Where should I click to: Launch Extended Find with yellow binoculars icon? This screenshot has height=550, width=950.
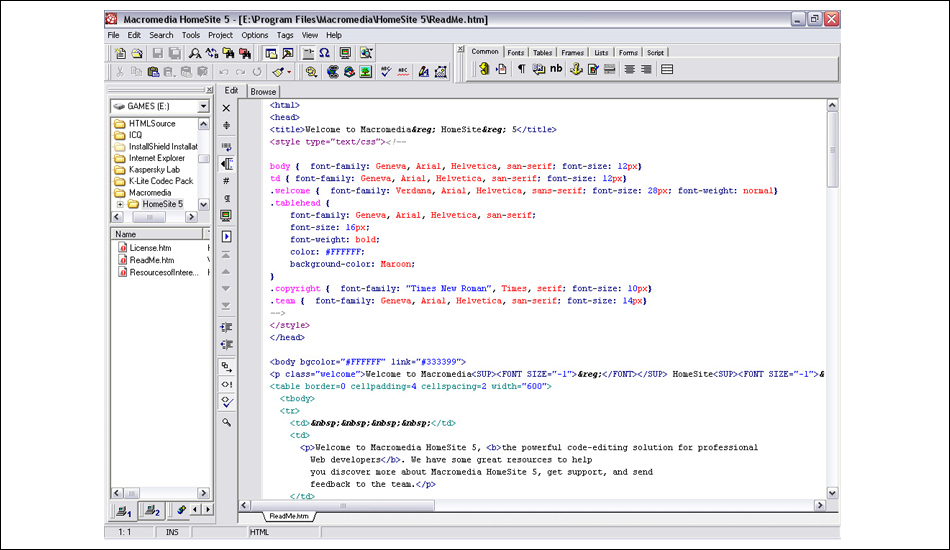tap(228, 53)
